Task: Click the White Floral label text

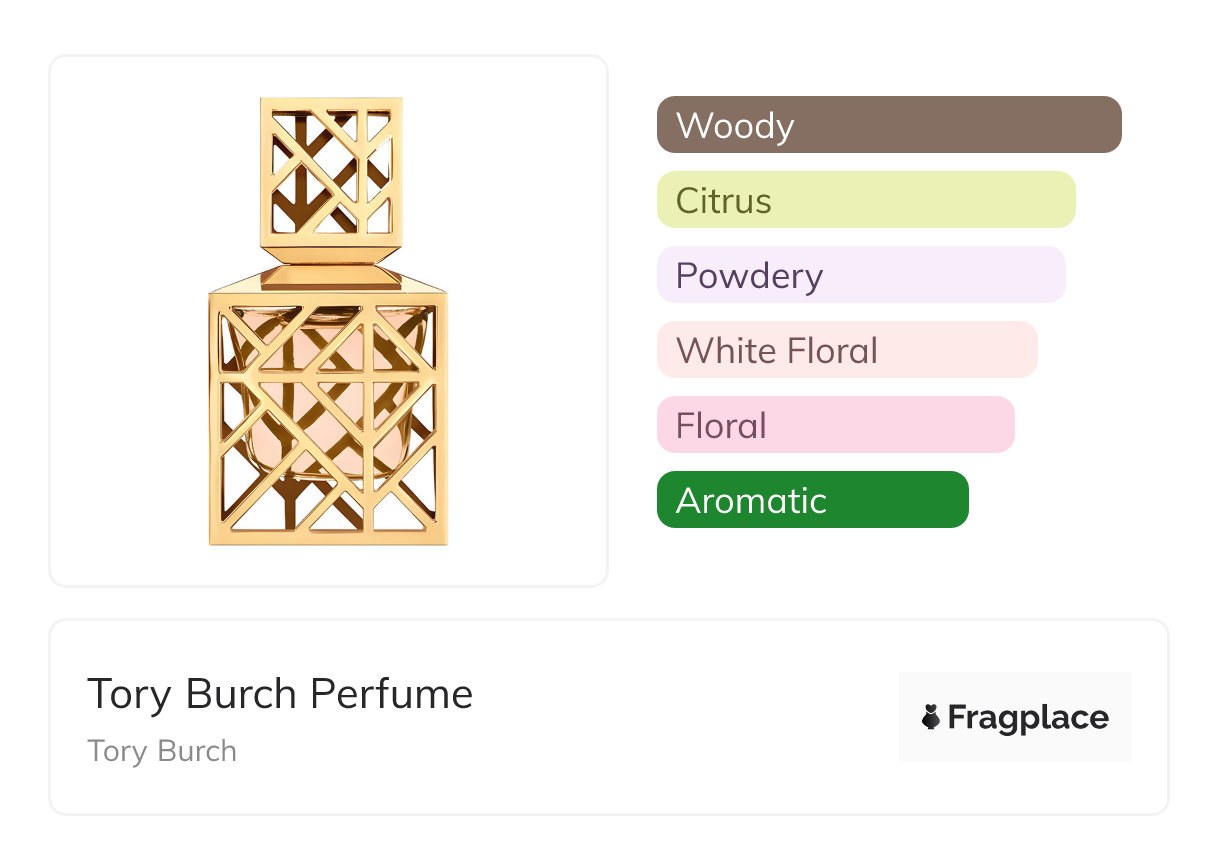Action: [x=777, y=351]
